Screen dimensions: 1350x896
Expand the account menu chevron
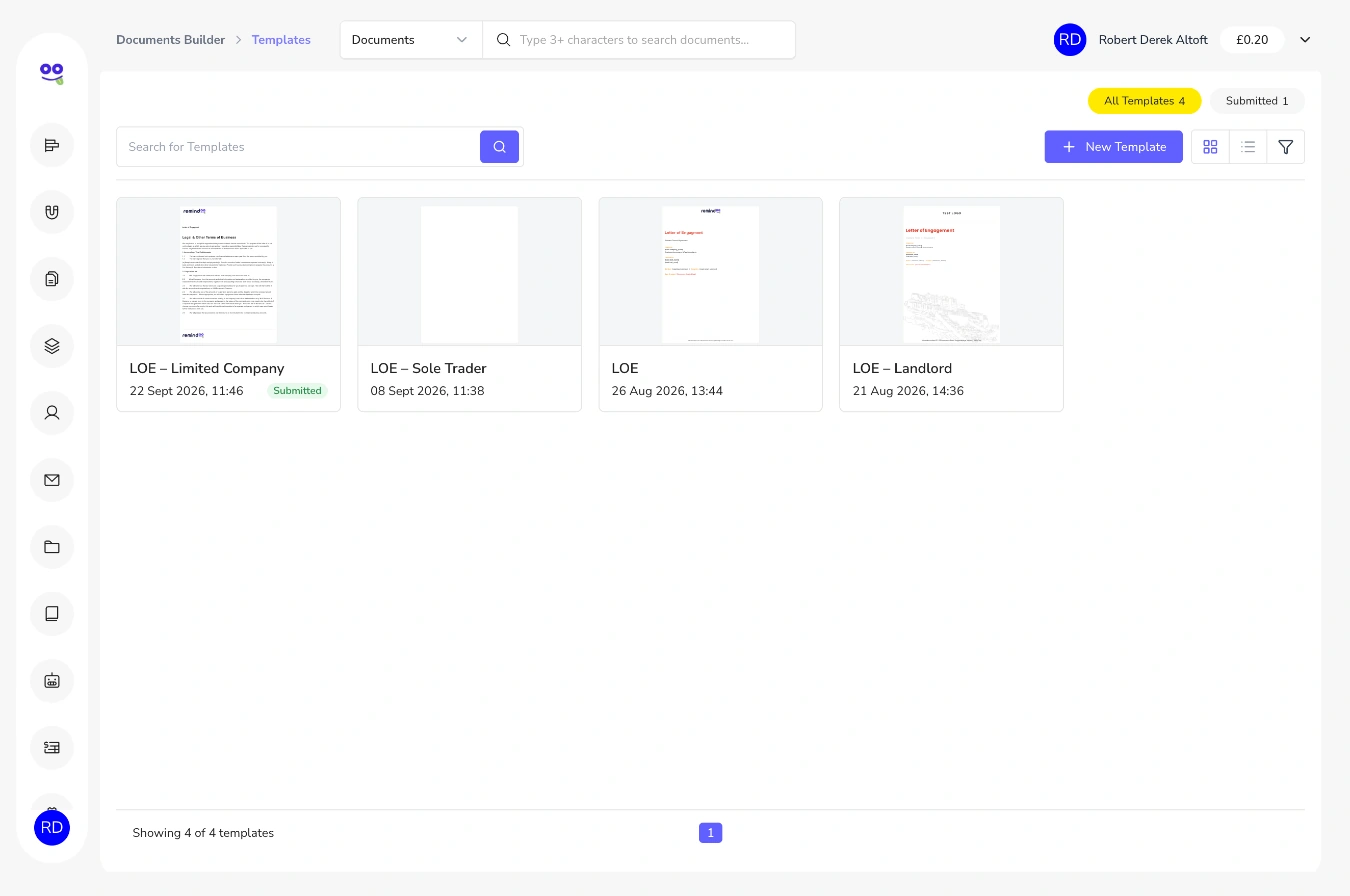tap(1305, 40)
